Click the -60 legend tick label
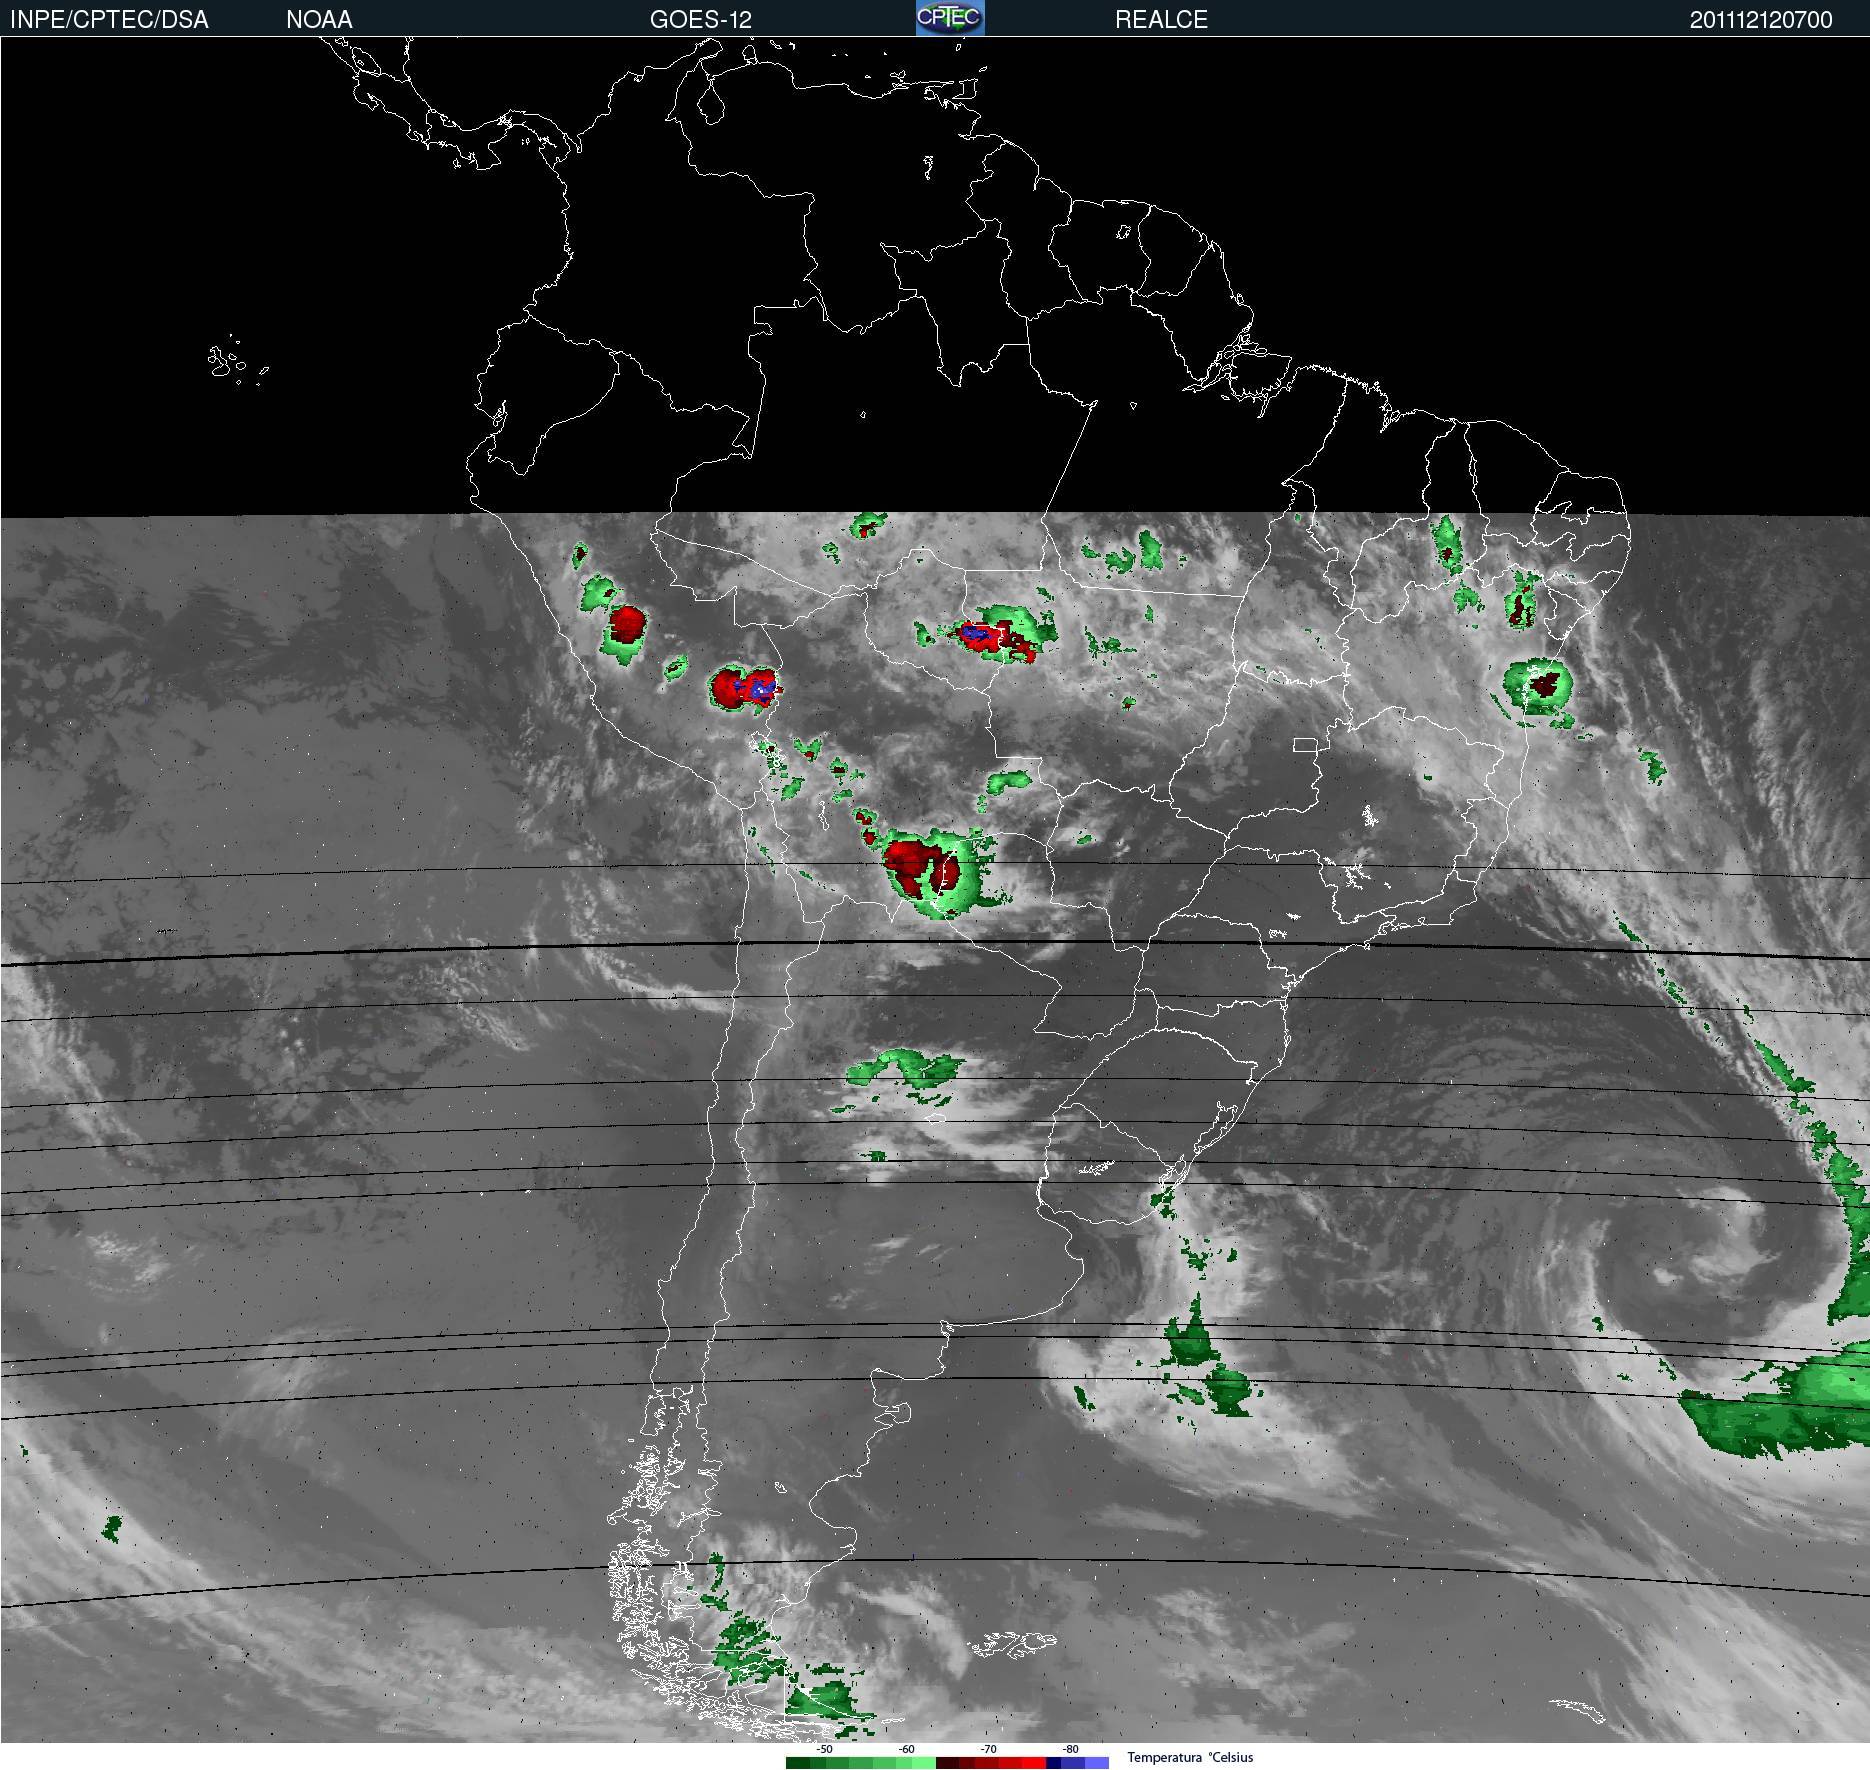 tap(907, 1749)
